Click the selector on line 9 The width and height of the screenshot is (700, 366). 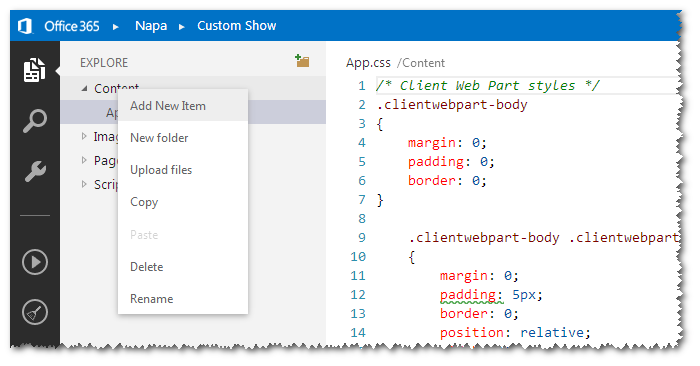544,238
